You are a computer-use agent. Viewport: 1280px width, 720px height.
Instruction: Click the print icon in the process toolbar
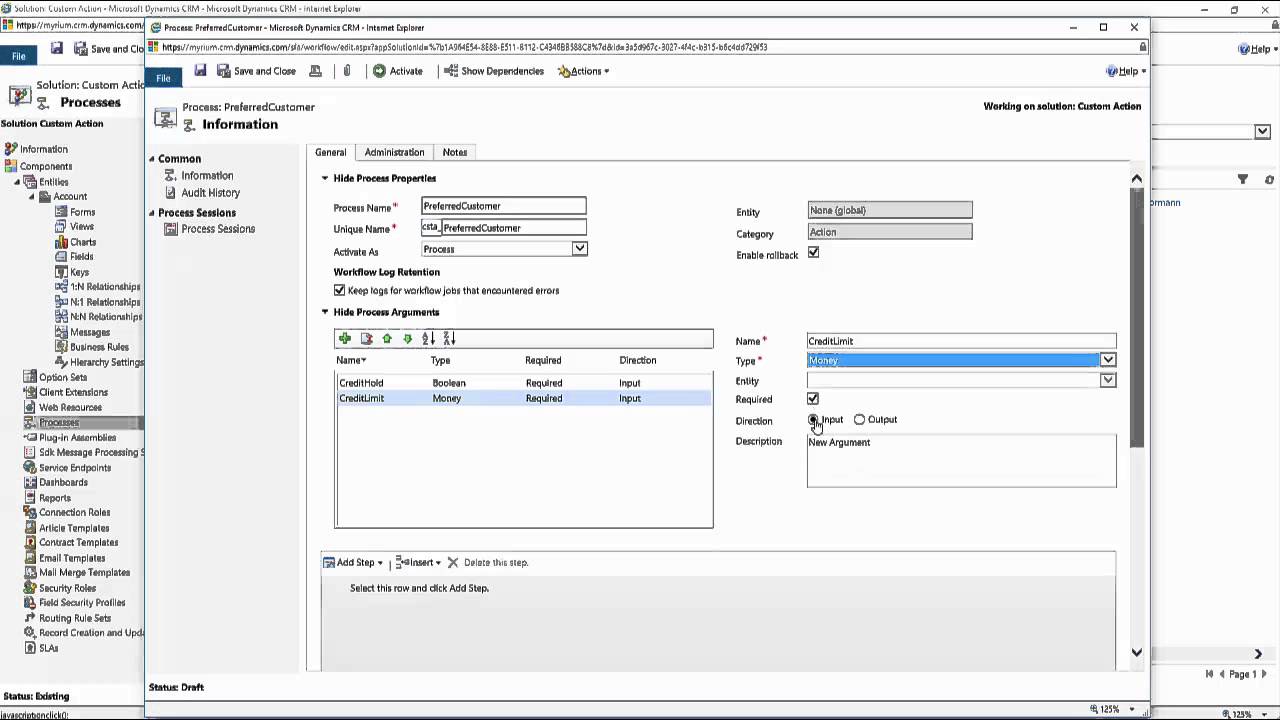315,71
